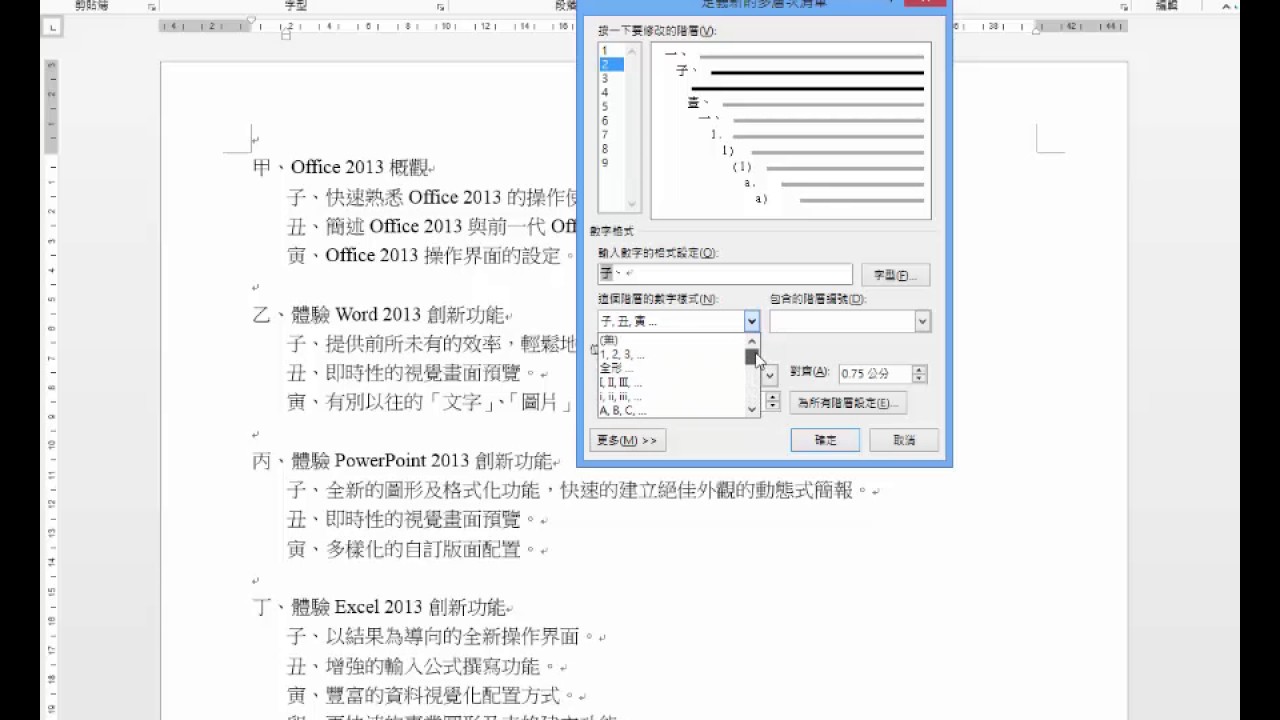
Task: Click the 更多(M) >> button
Action: [627, 440]
